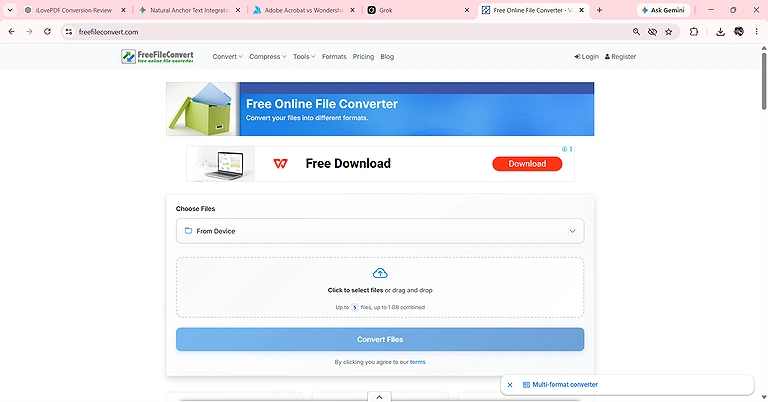Switch to the Grok tab
Screen dimensions: 768x402
(419, 10)
